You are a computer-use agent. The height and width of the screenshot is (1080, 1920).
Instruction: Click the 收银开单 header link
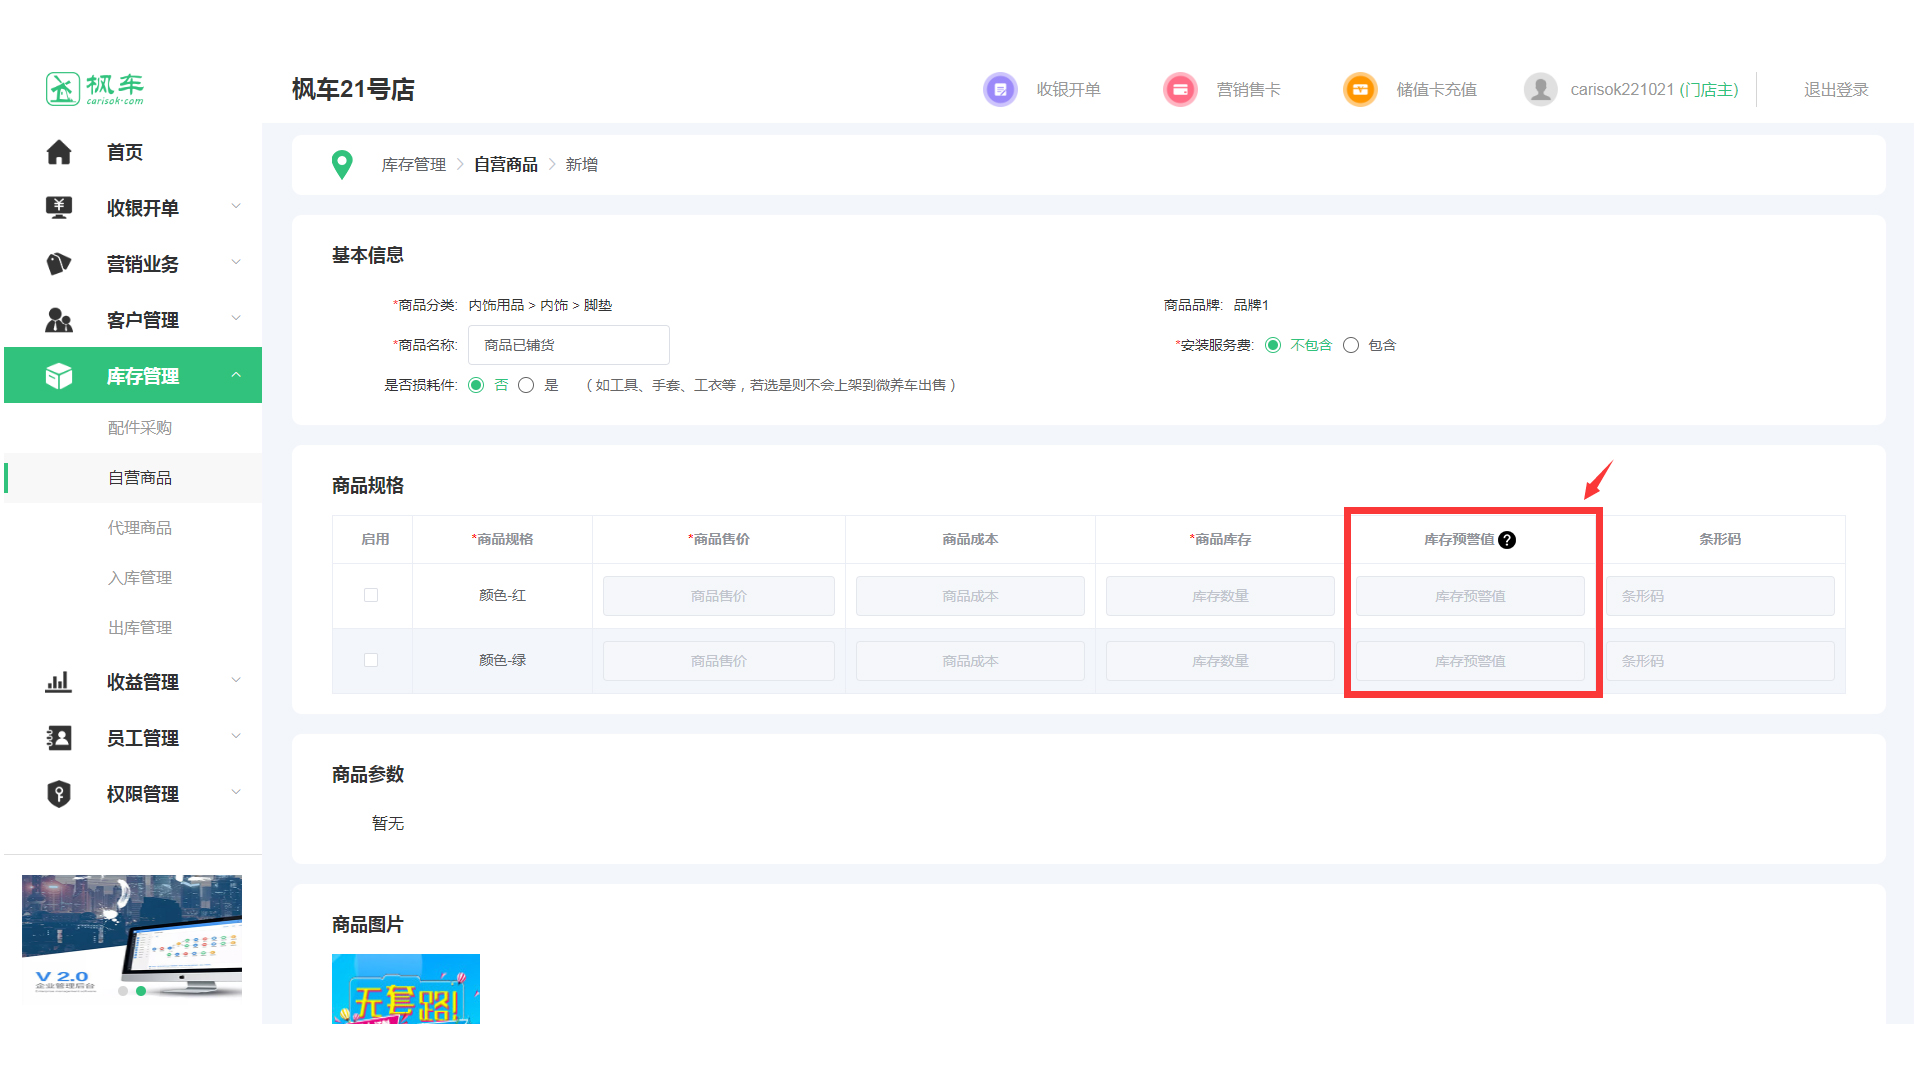pyautogui.click(x=1068, y=90)
